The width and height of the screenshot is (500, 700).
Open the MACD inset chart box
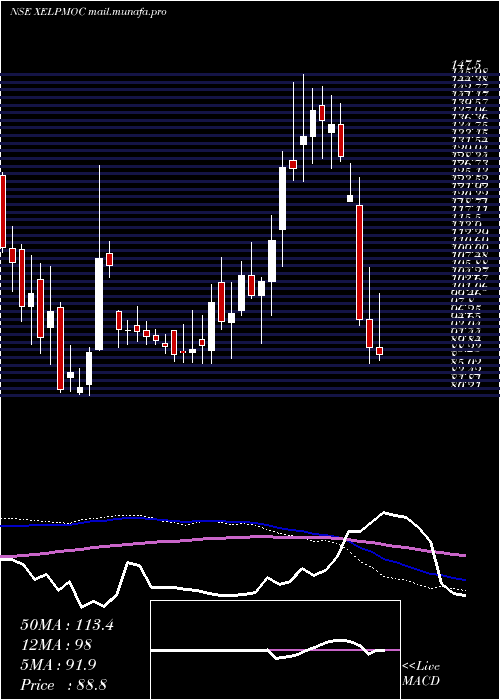[275, 650]
